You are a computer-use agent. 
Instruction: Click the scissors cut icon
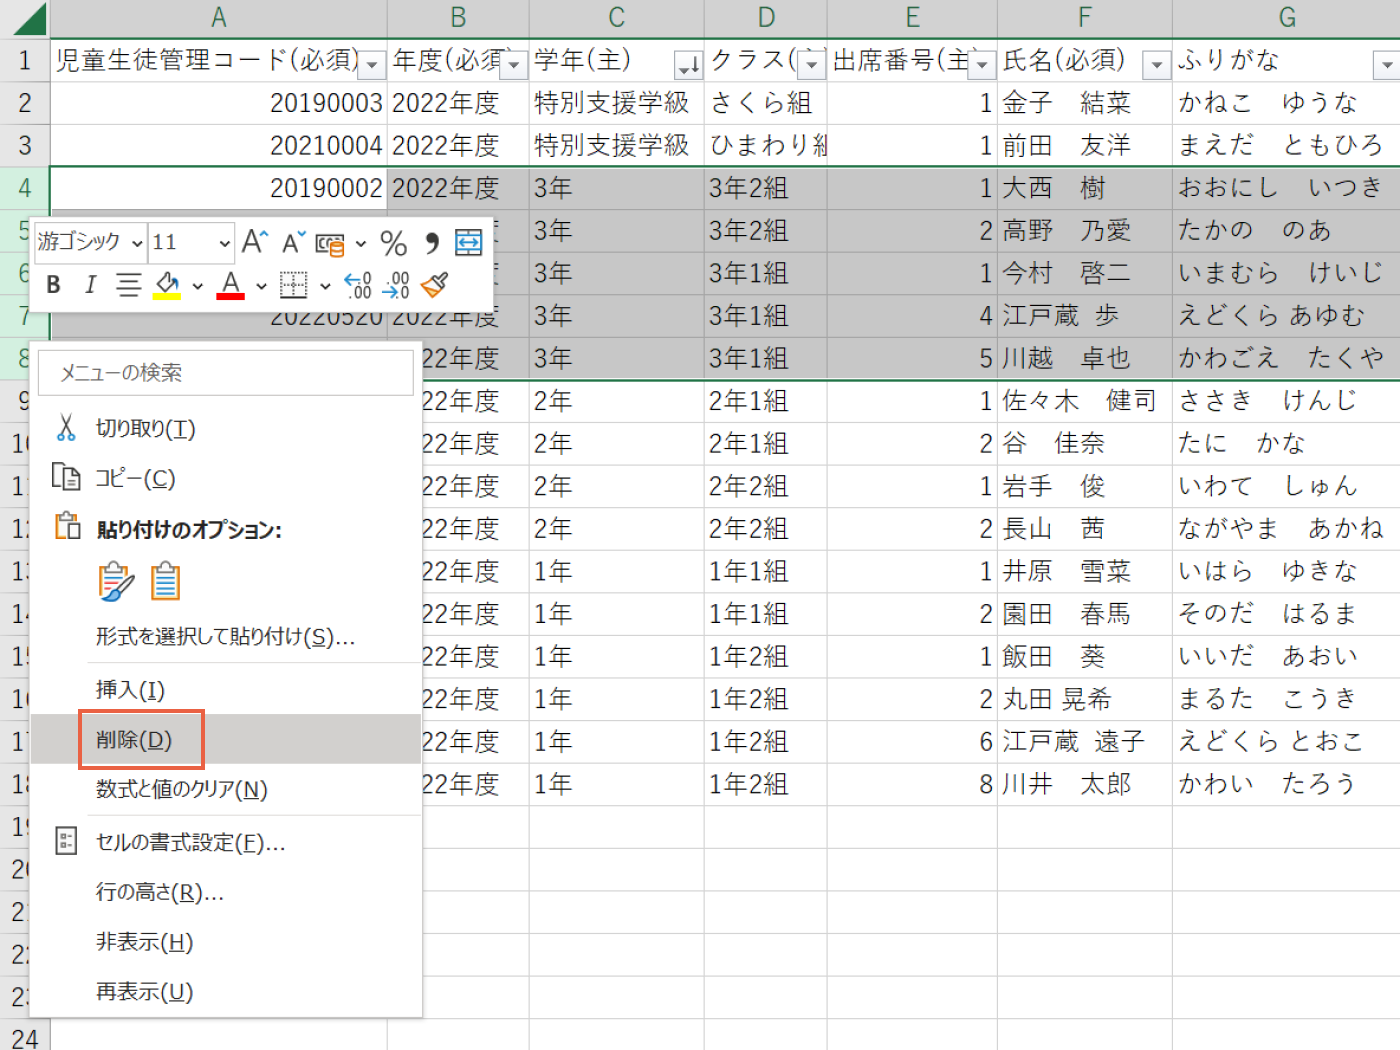click(x=66, y=428)
